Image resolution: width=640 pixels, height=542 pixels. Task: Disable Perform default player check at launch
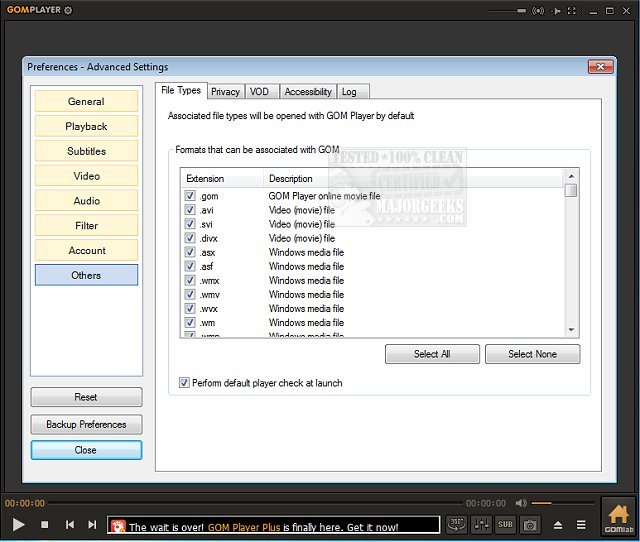(184, 383)
